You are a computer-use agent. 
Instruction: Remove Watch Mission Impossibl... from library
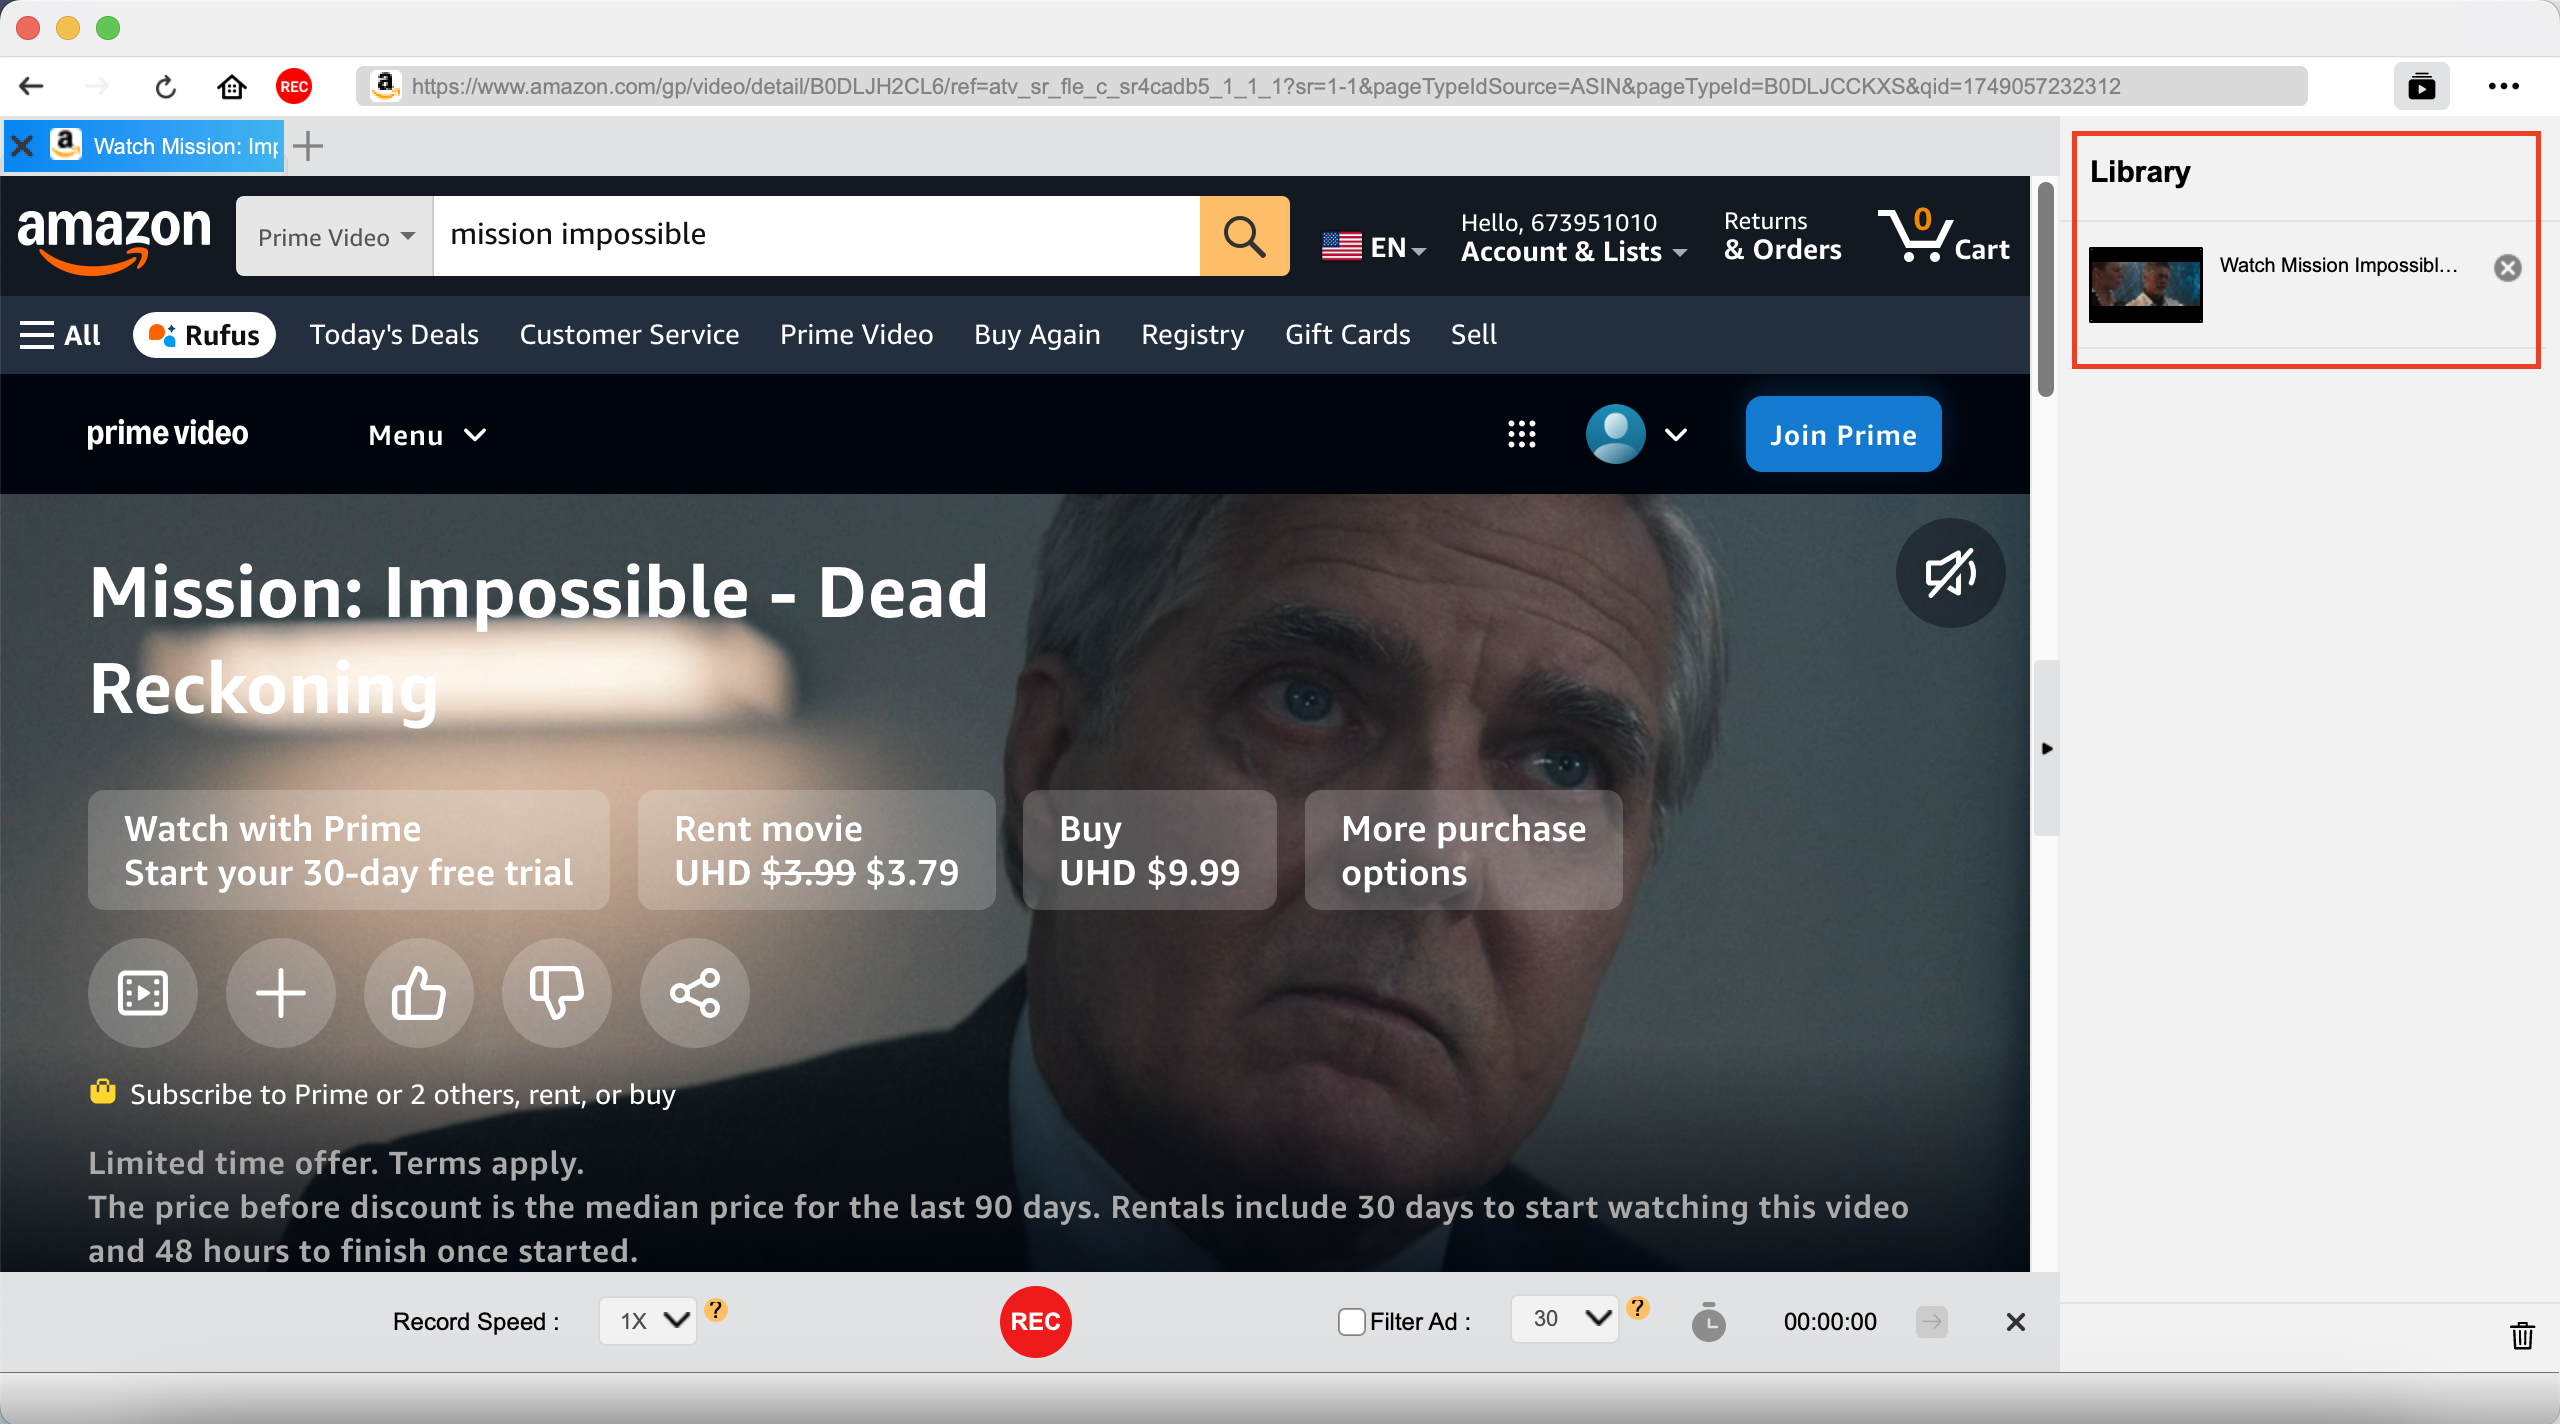coord(2507,267)
